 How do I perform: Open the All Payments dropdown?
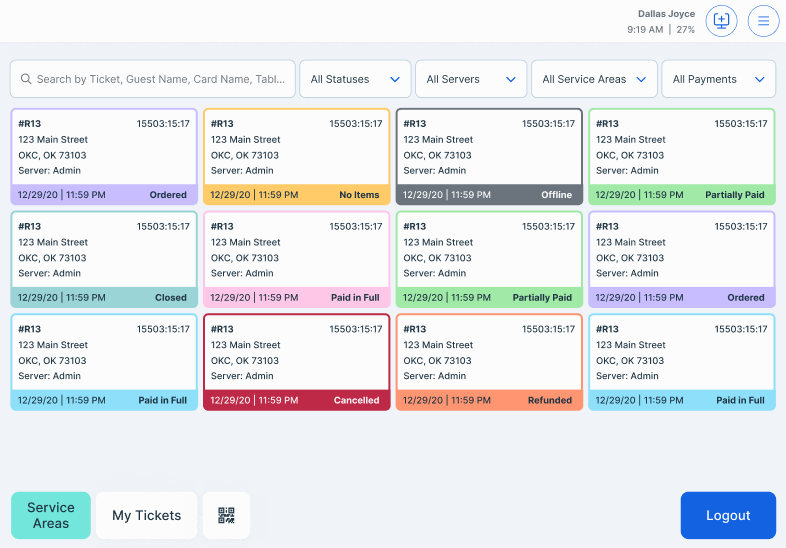(718, 79)
